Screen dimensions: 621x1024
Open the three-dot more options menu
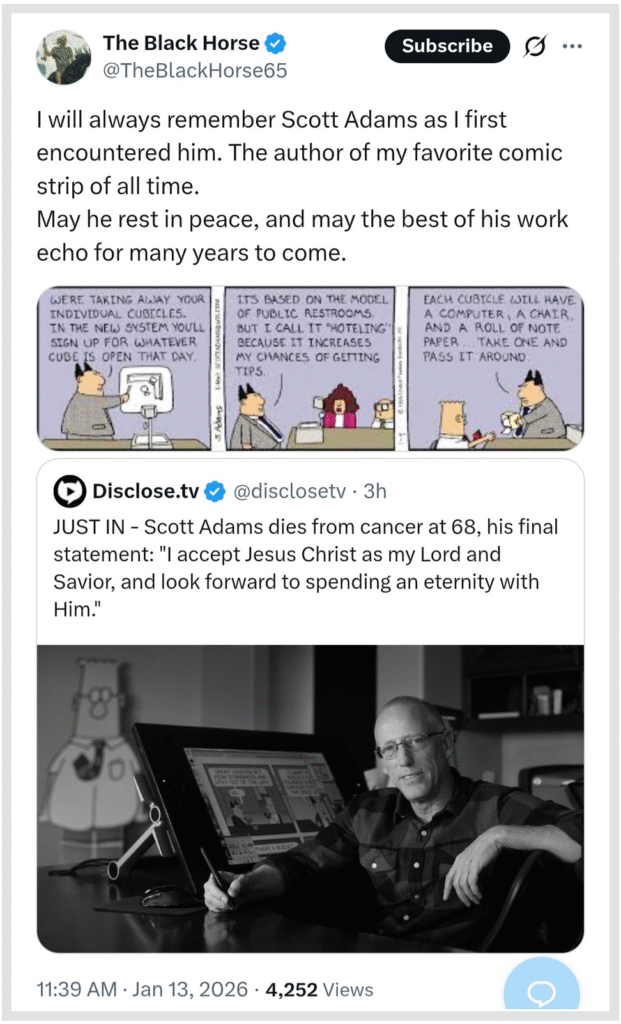tap(572, 46)
